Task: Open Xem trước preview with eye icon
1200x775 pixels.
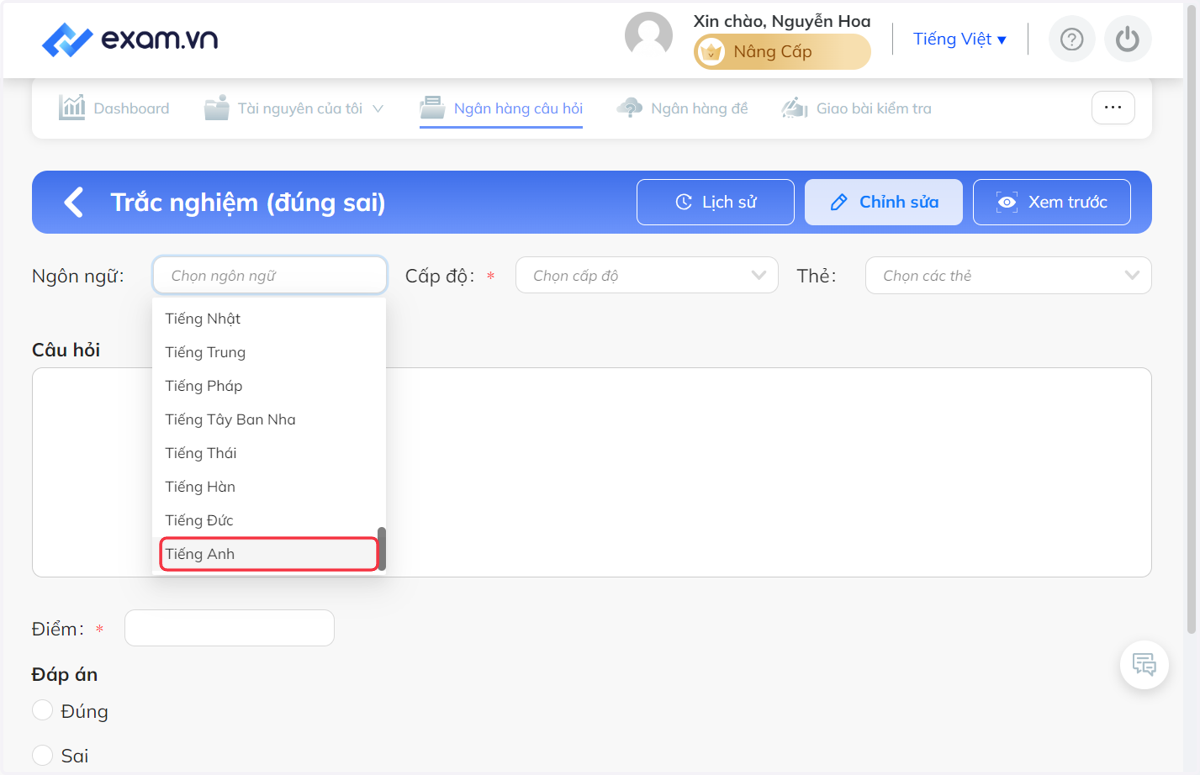Action: pyautogui.click(x=1052, y=202)
